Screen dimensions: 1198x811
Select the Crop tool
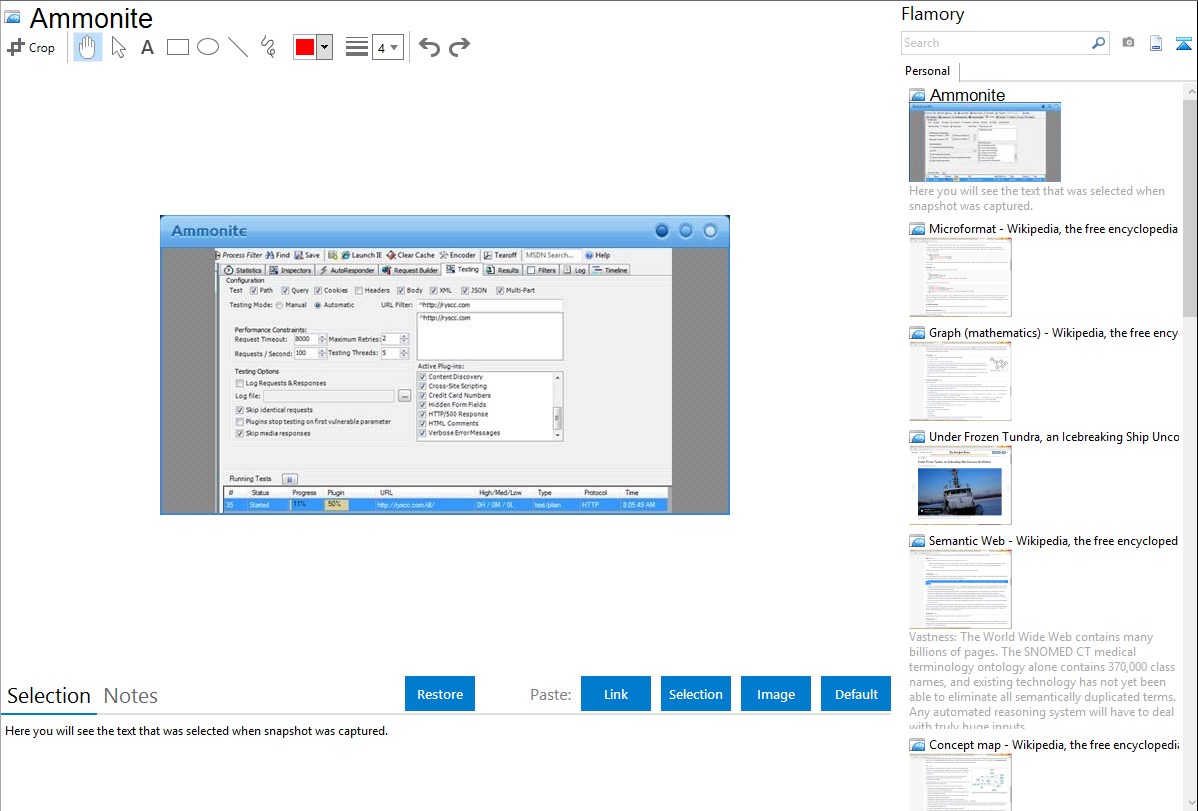click(31, 47)
